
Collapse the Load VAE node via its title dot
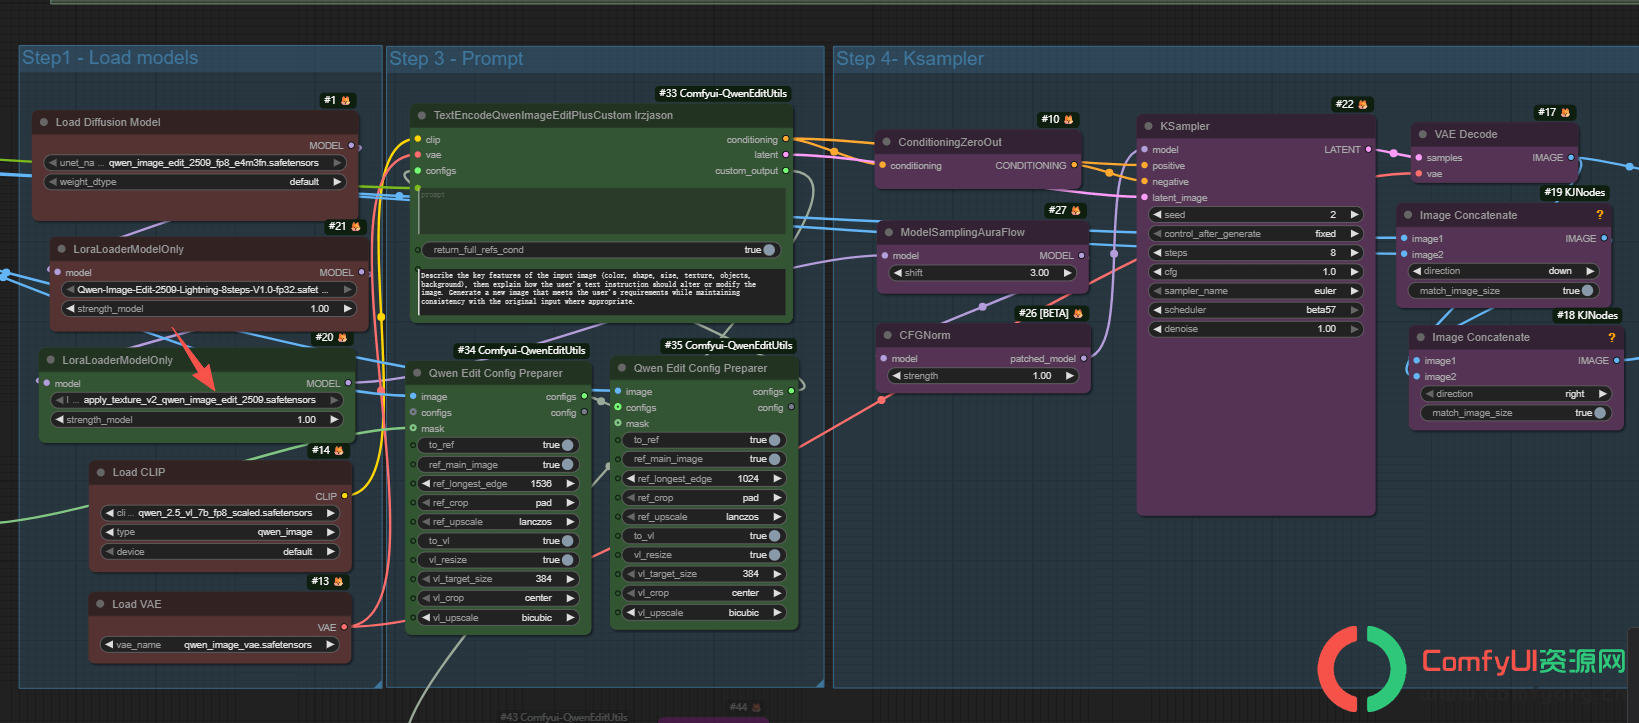pos(101,604)
